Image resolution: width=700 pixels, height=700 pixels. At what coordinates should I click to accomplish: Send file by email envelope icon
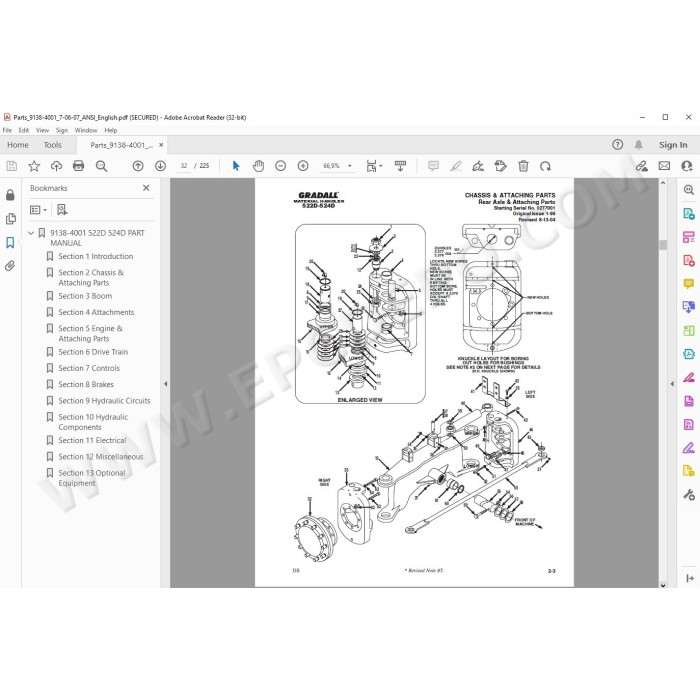664,166
